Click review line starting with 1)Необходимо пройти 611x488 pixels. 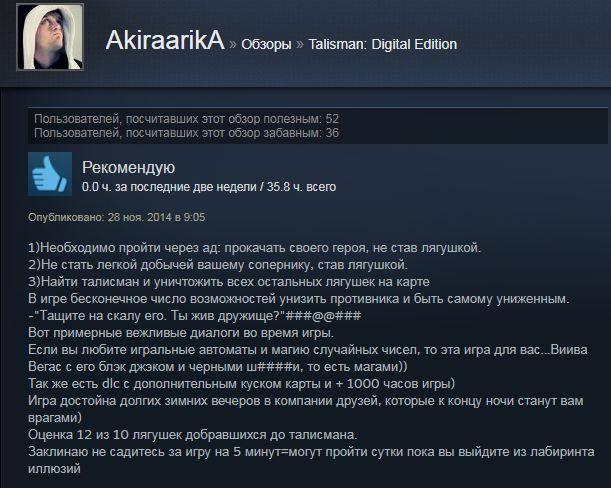tap(254, 248)
